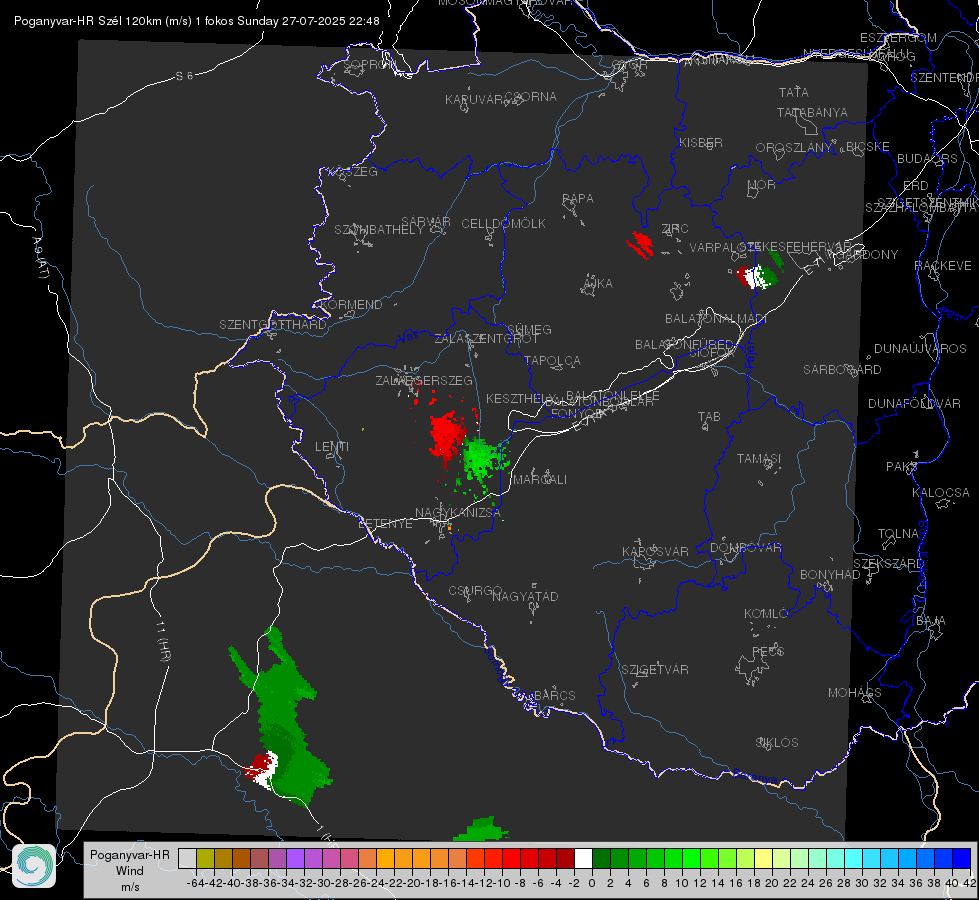Click the SZOMBATHELY city label
The height and width of the screenshot is (900, 979).
coord(379,230)
